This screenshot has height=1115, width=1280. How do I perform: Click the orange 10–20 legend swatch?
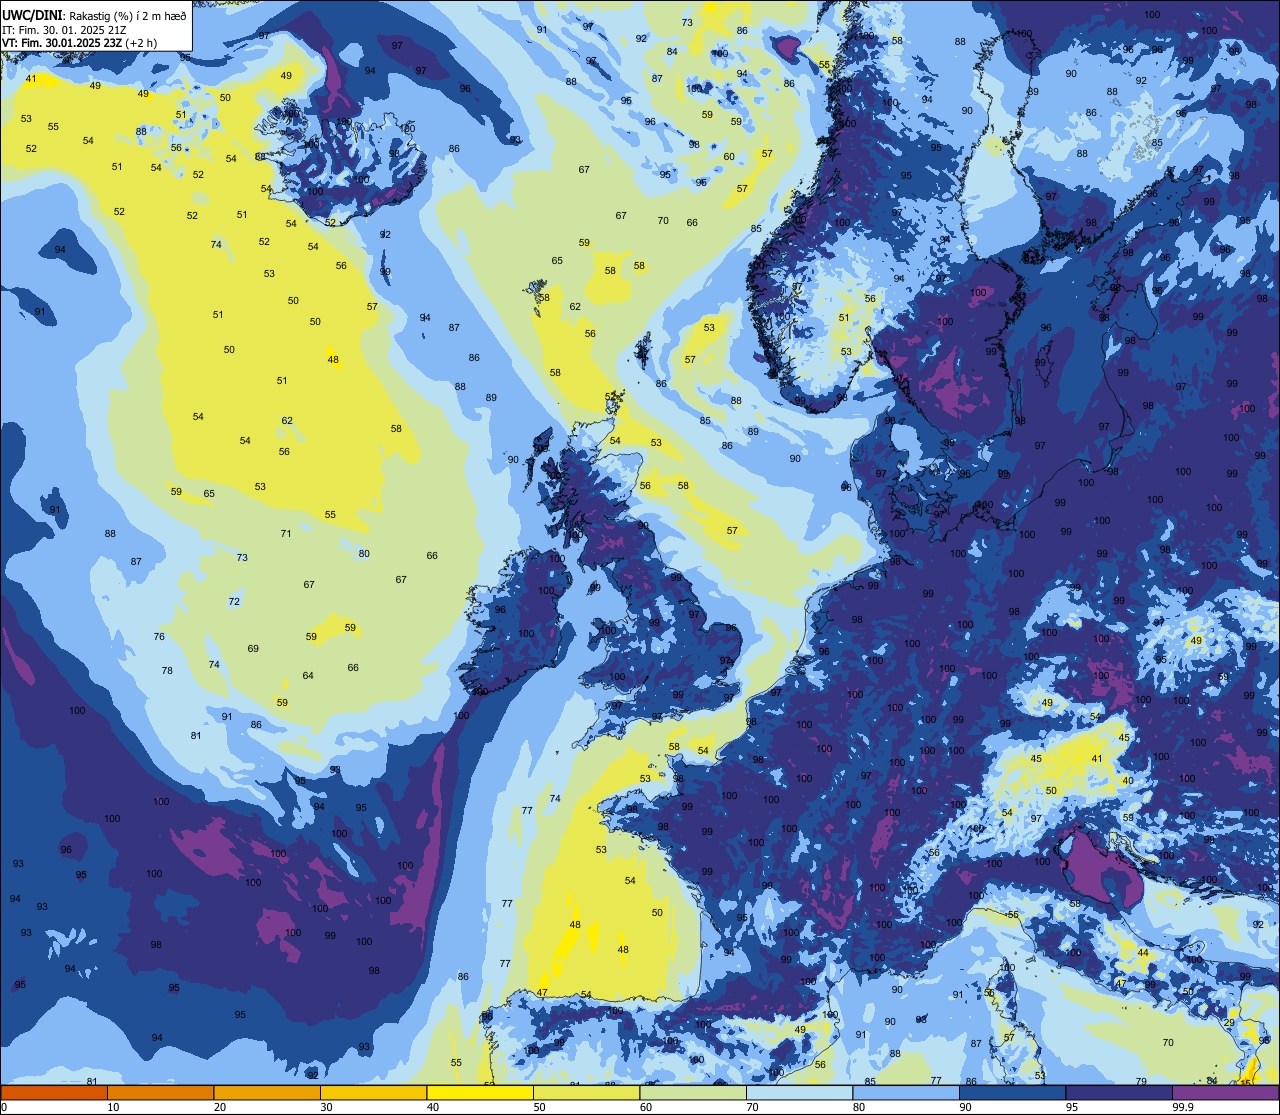tap(160, 1092)
